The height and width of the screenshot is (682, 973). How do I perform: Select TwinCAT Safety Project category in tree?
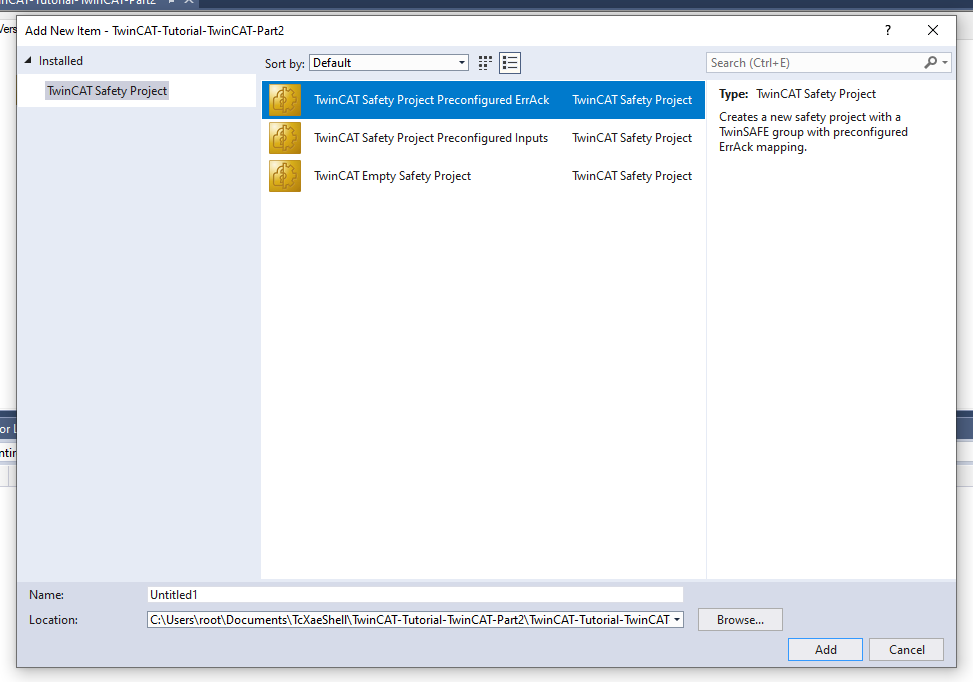pyautogui.click(x=107, y=91)
